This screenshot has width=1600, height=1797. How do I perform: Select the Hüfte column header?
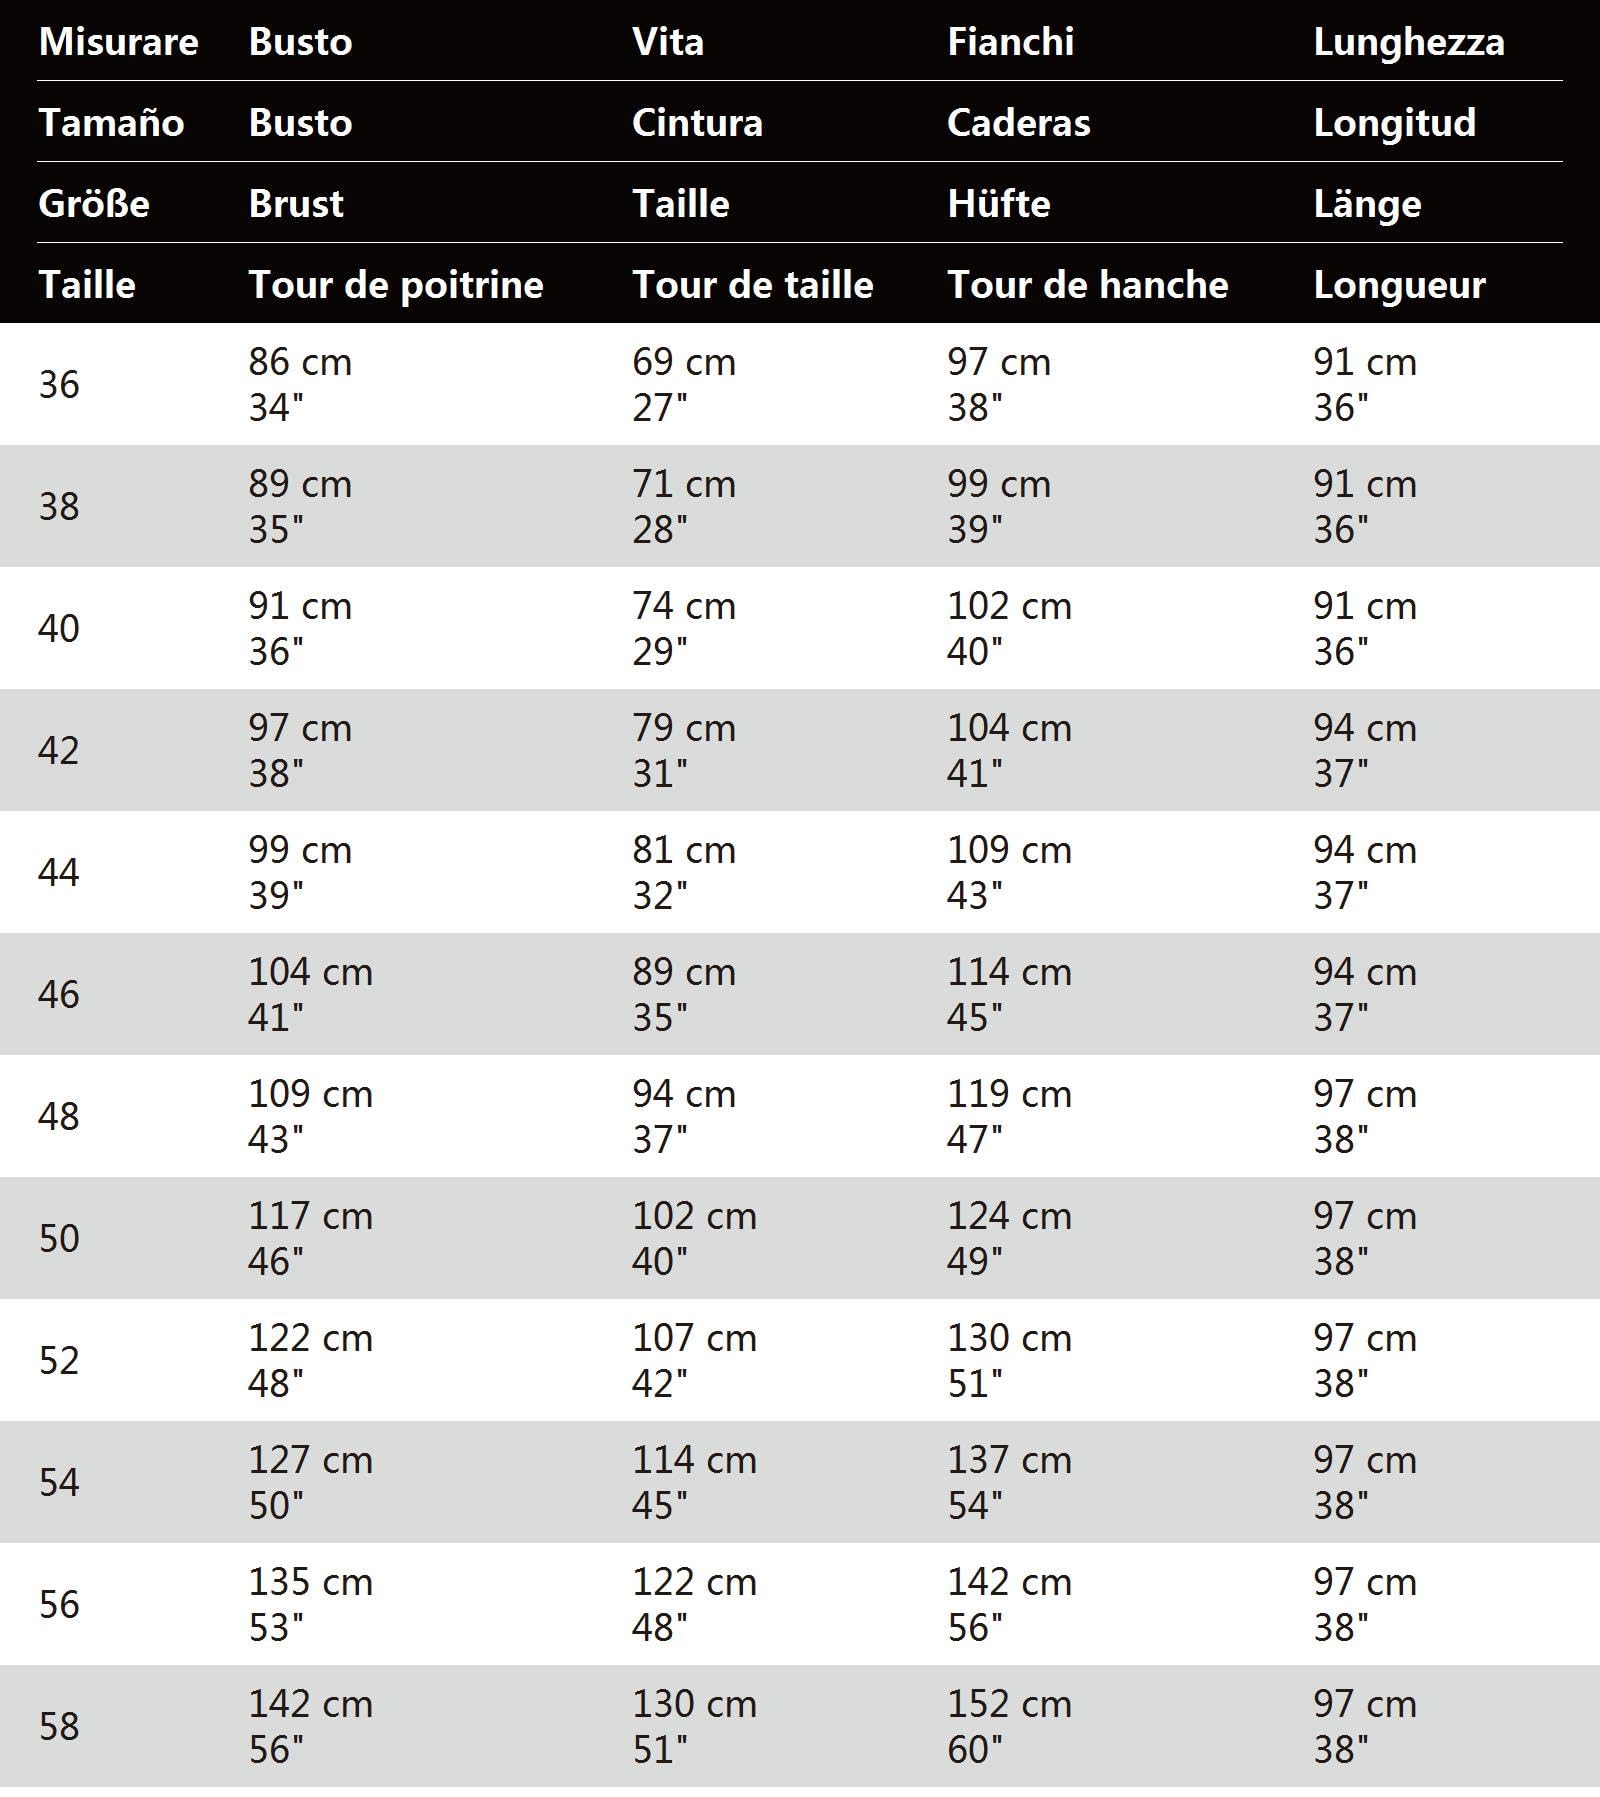[x=998, y=204]
